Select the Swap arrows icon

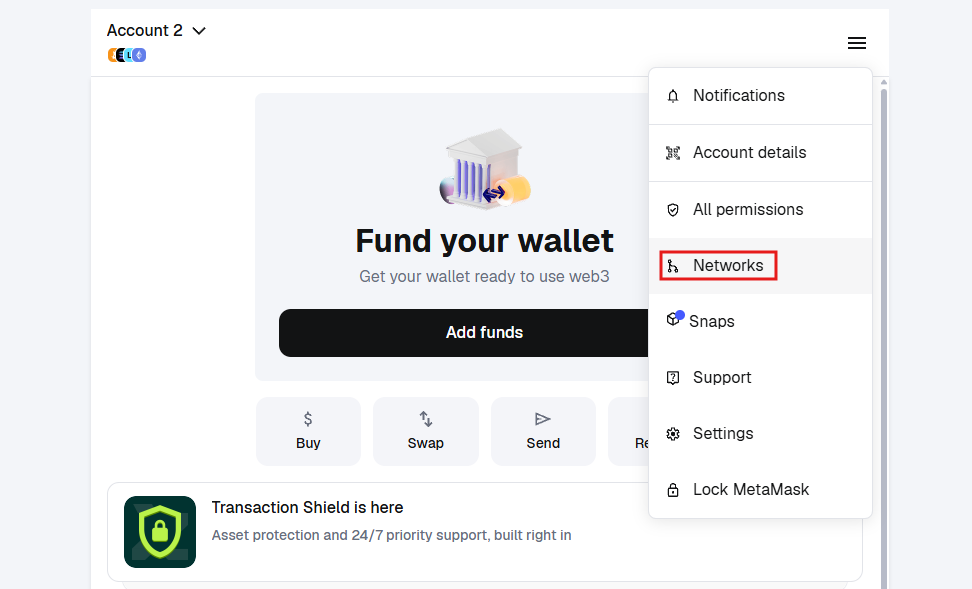[x=426, y=418]
